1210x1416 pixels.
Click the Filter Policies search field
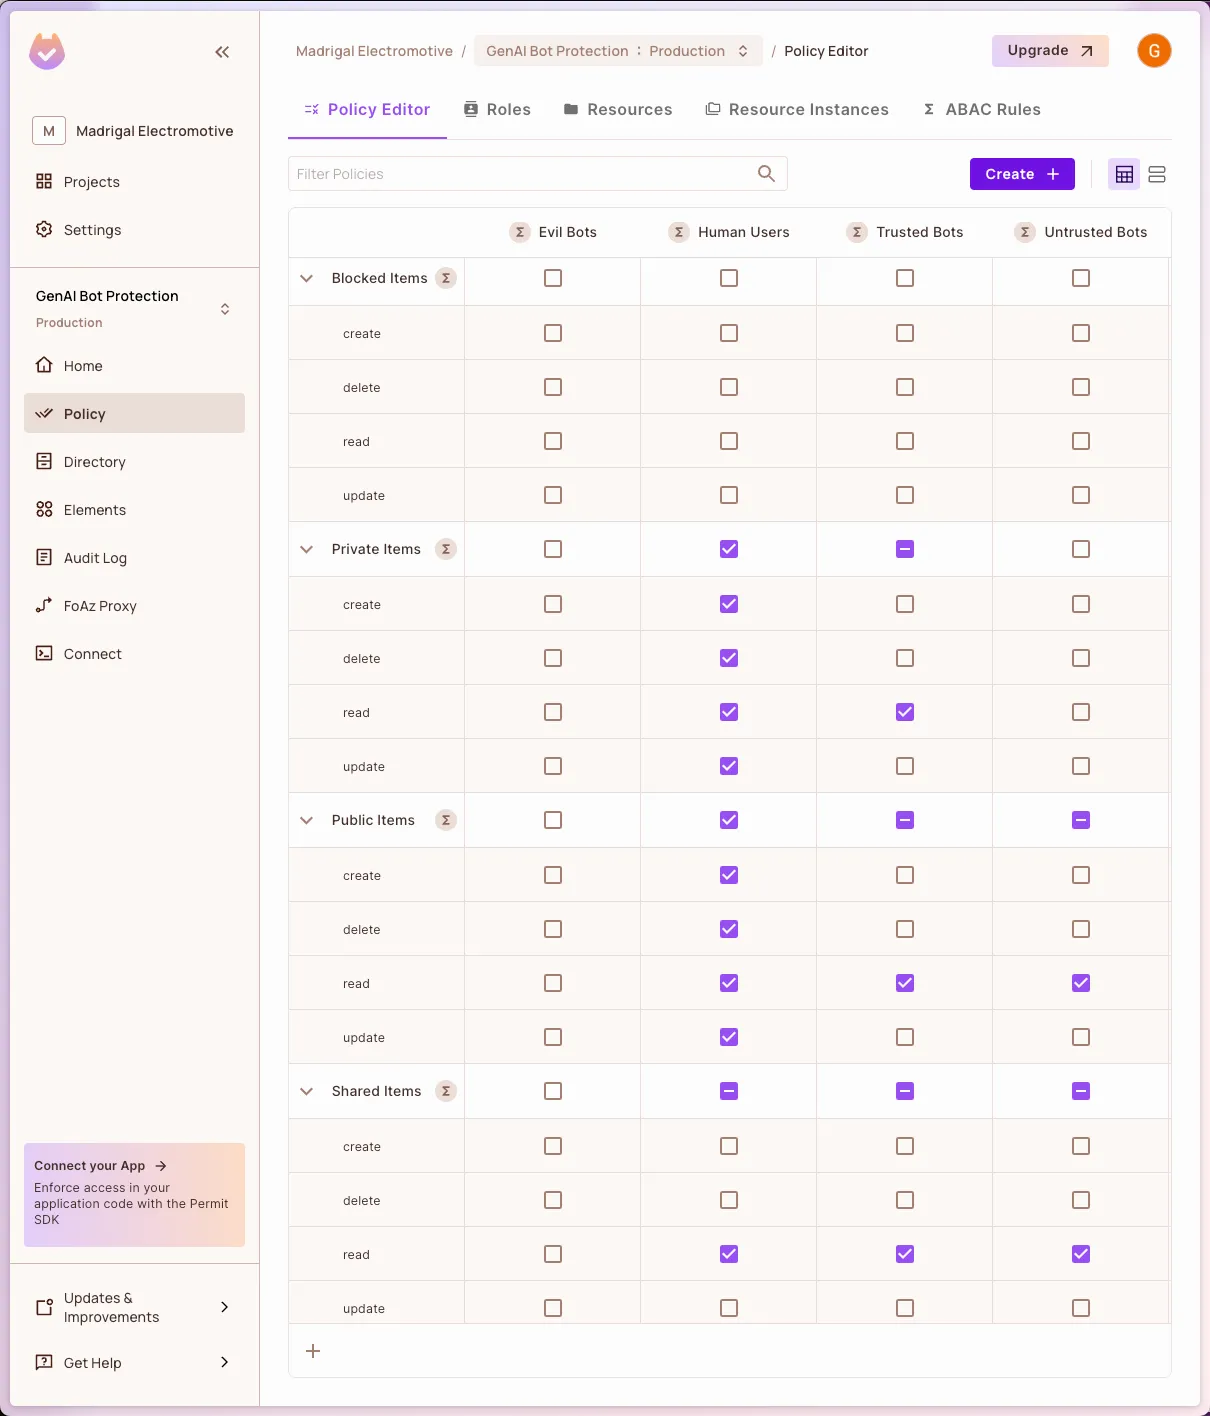[520, 174]
